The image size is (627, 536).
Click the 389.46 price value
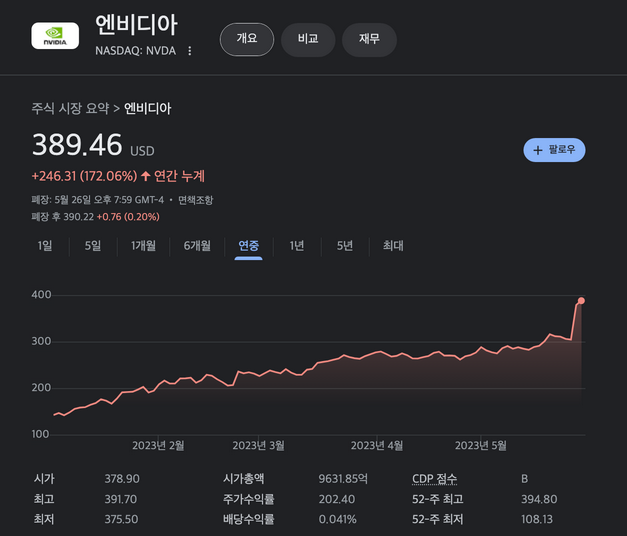click(x=77, y=144)
